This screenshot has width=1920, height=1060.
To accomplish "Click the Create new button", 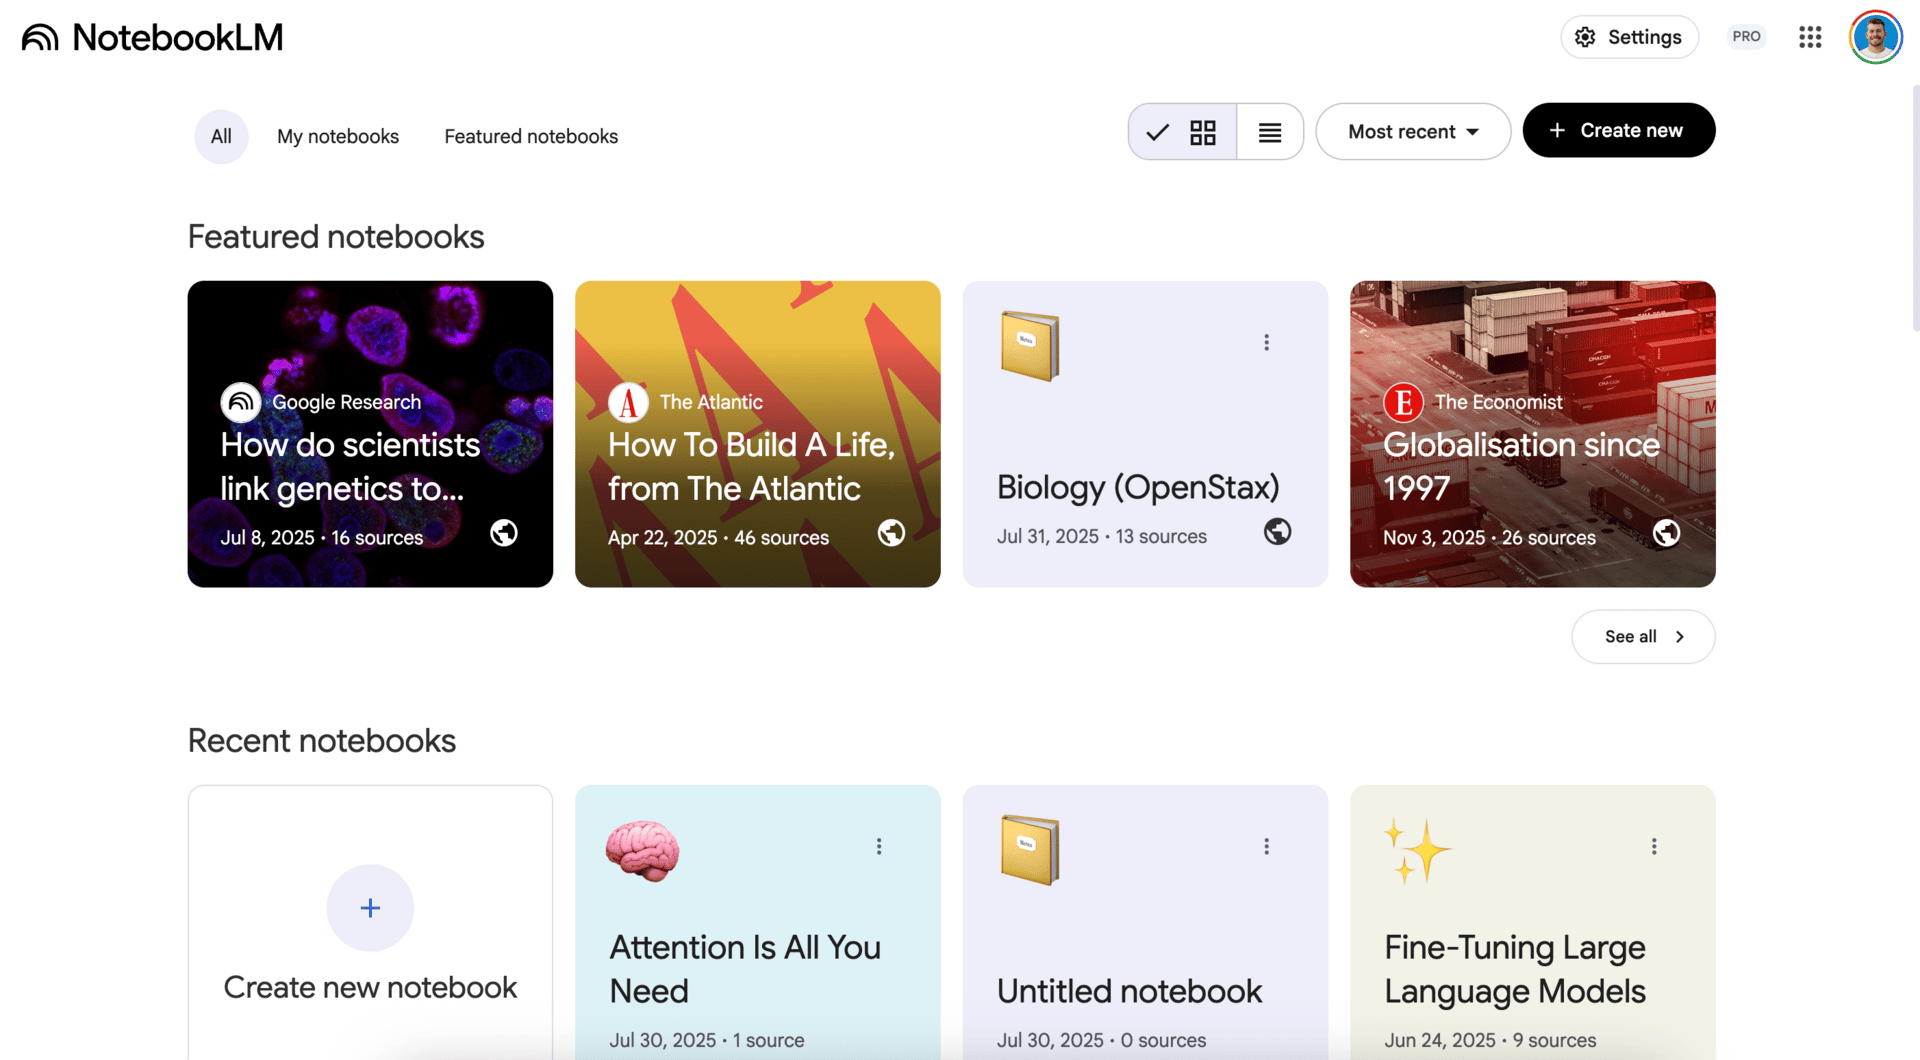I will pos(1618,131).
